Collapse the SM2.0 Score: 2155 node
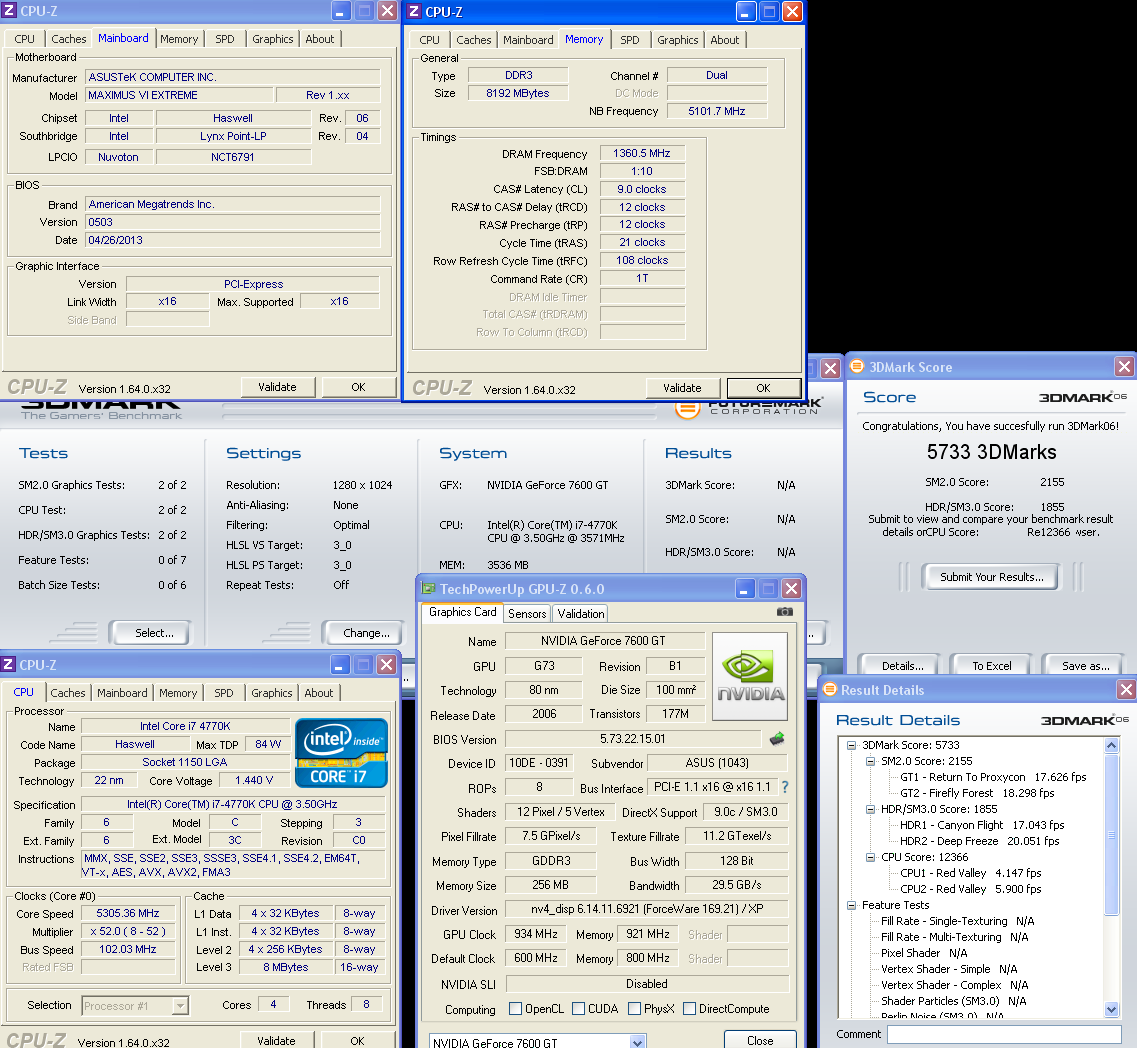 [870, 761]
